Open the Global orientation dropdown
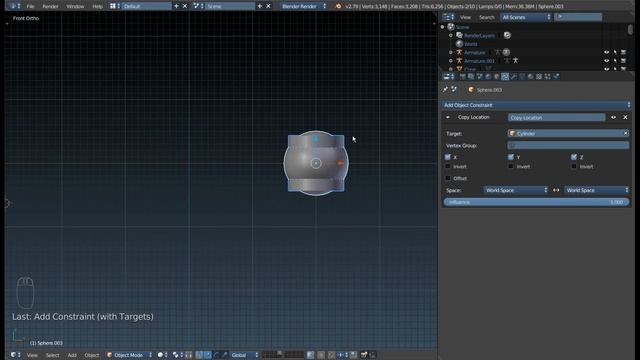The width and height of the screenshot is (640, 360). pos(244,355)
